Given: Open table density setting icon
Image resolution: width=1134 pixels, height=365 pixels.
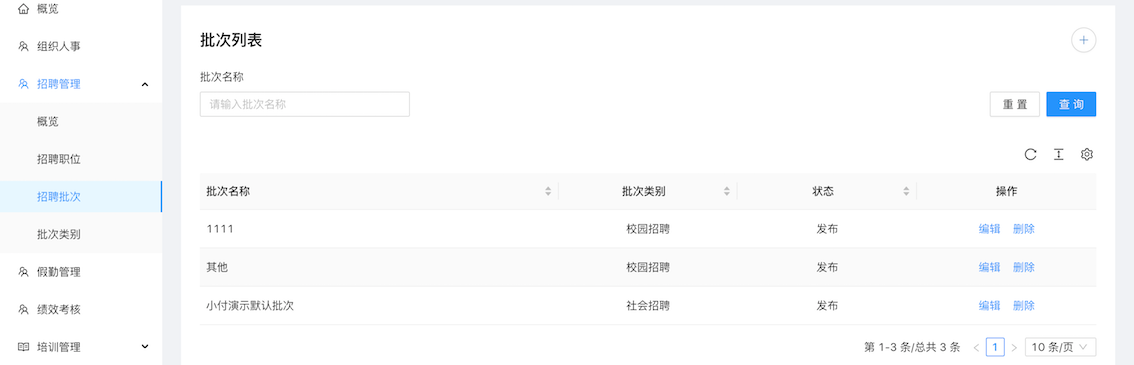Looking at the screenshot, I should (x=1058, y=154).
